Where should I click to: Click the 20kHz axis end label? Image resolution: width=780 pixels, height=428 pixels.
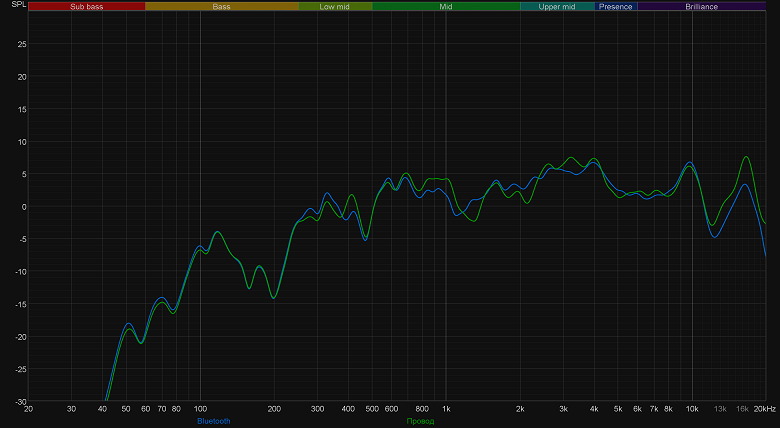(x=765, y=409)
